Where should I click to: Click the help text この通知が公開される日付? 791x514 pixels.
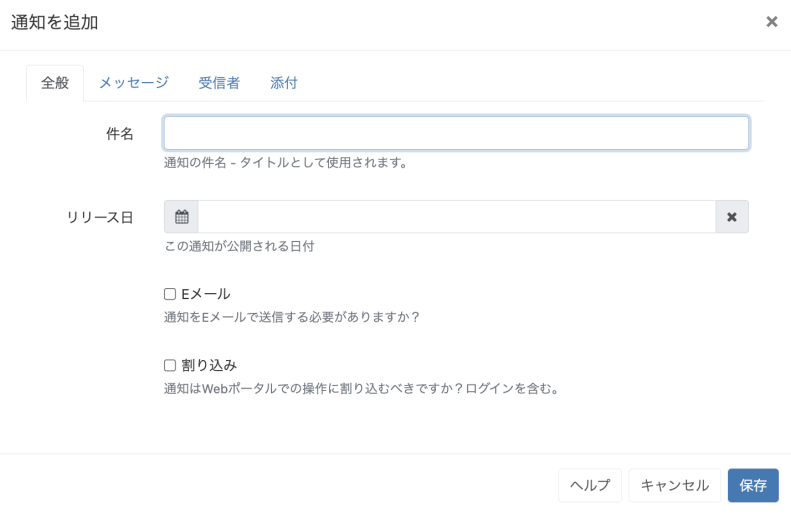(239, 246)
